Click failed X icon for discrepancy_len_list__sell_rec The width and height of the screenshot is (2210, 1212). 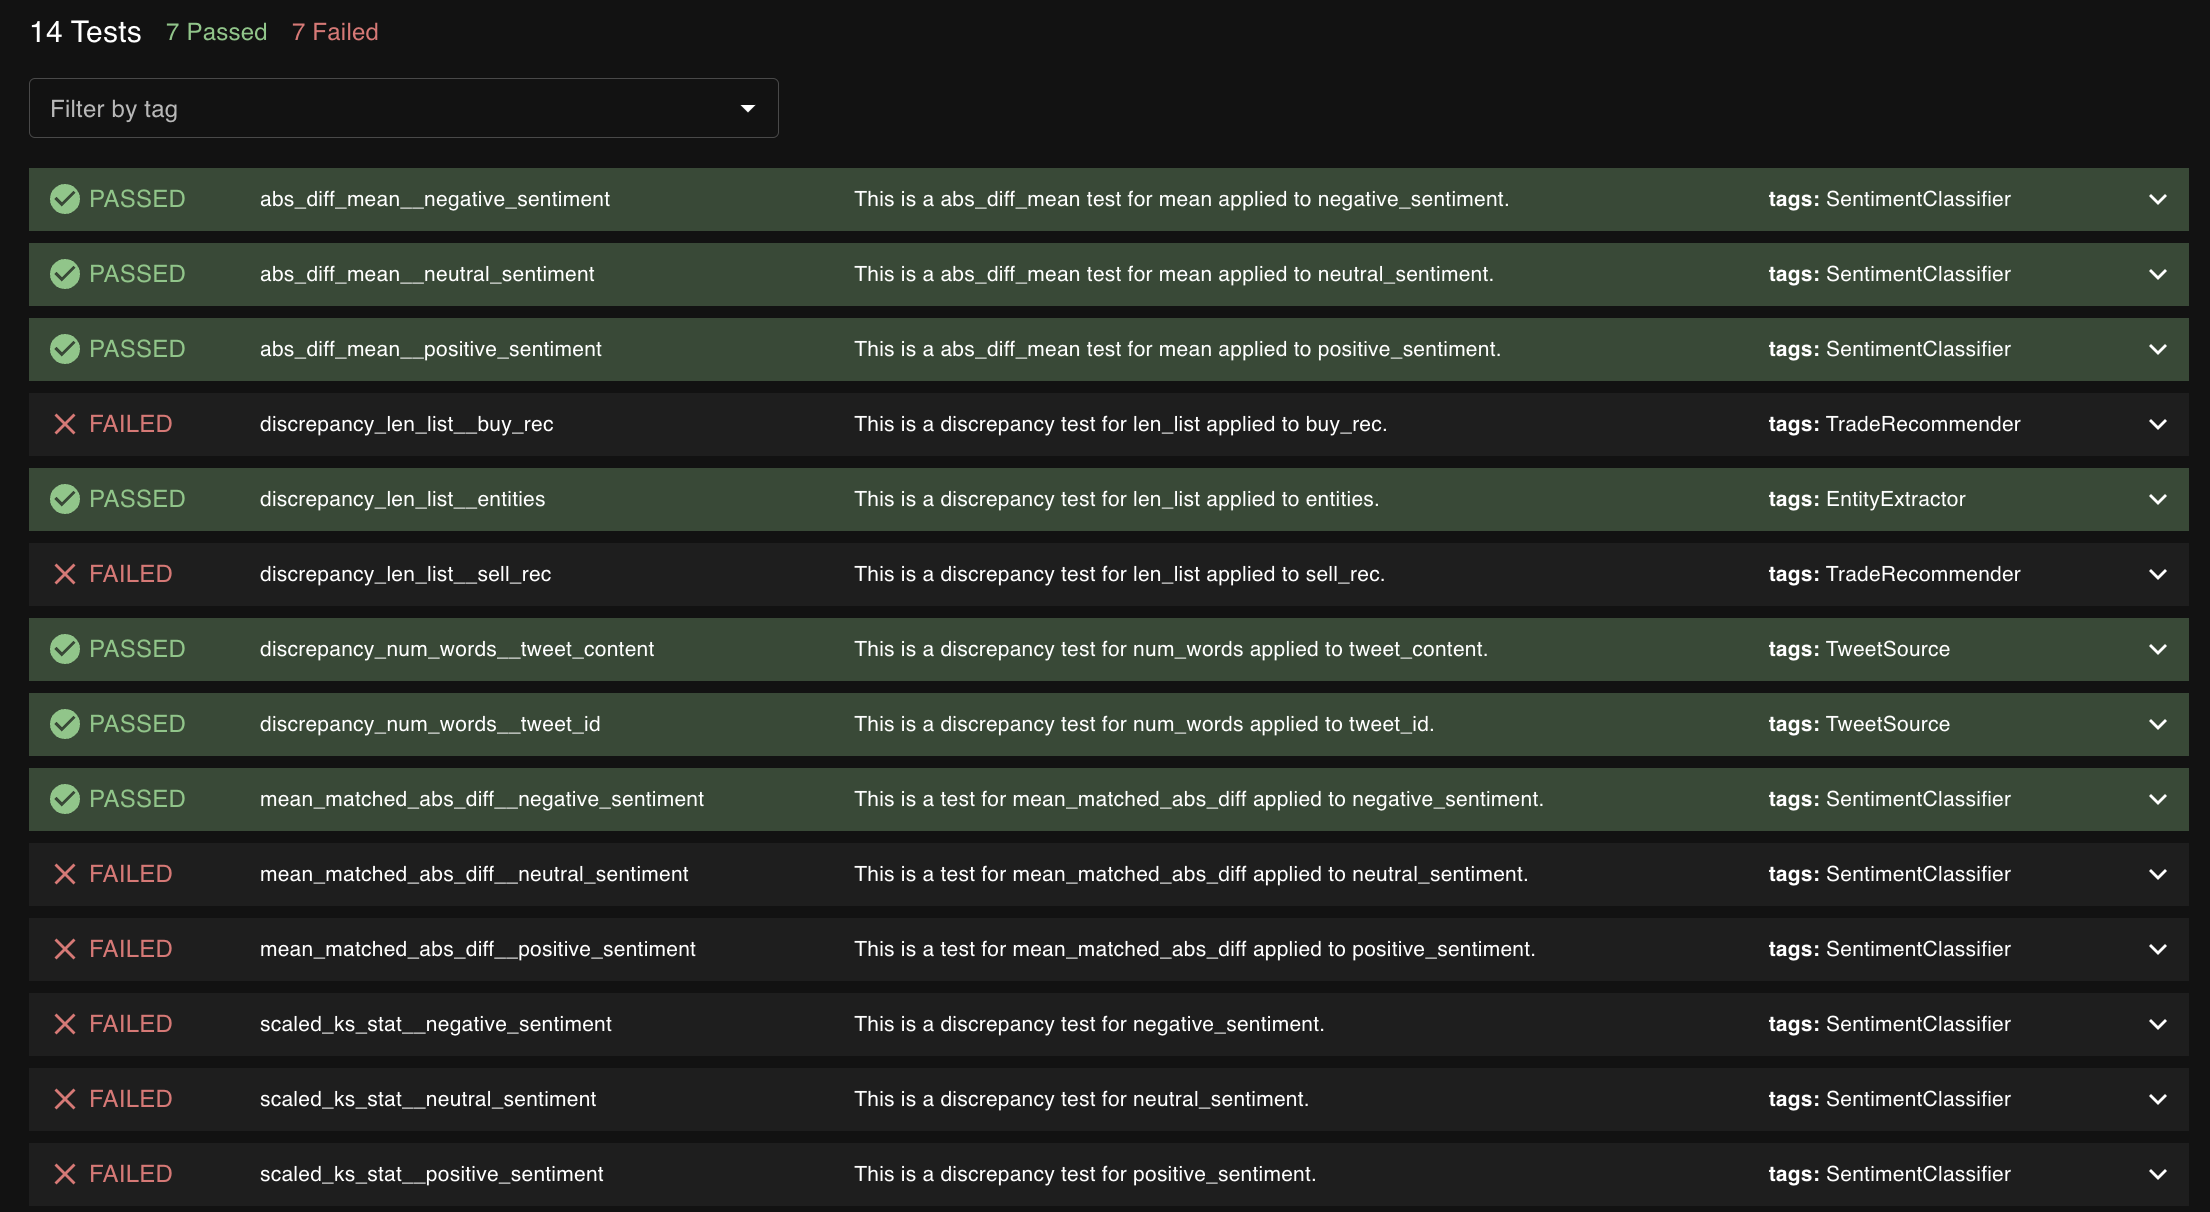[65, 574]
